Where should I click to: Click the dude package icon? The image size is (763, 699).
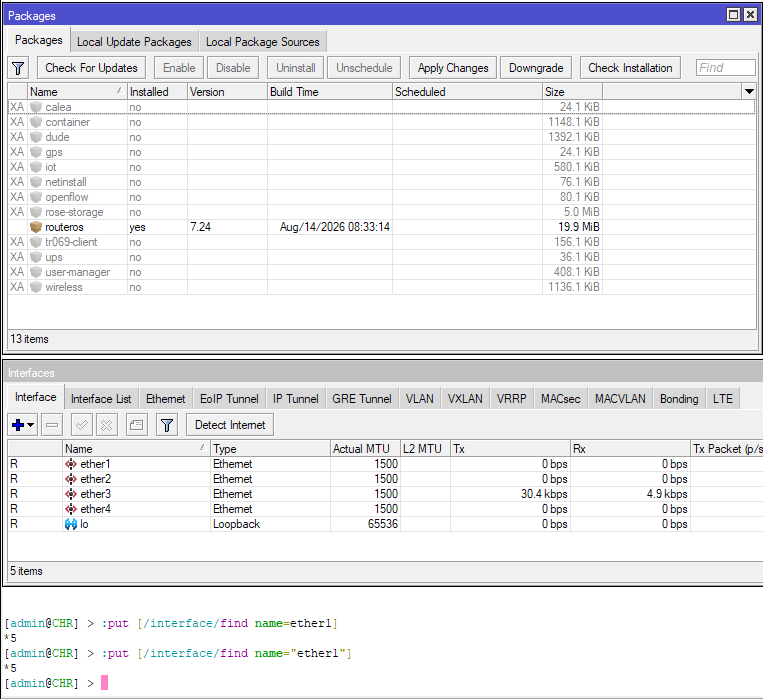point(36,137)
